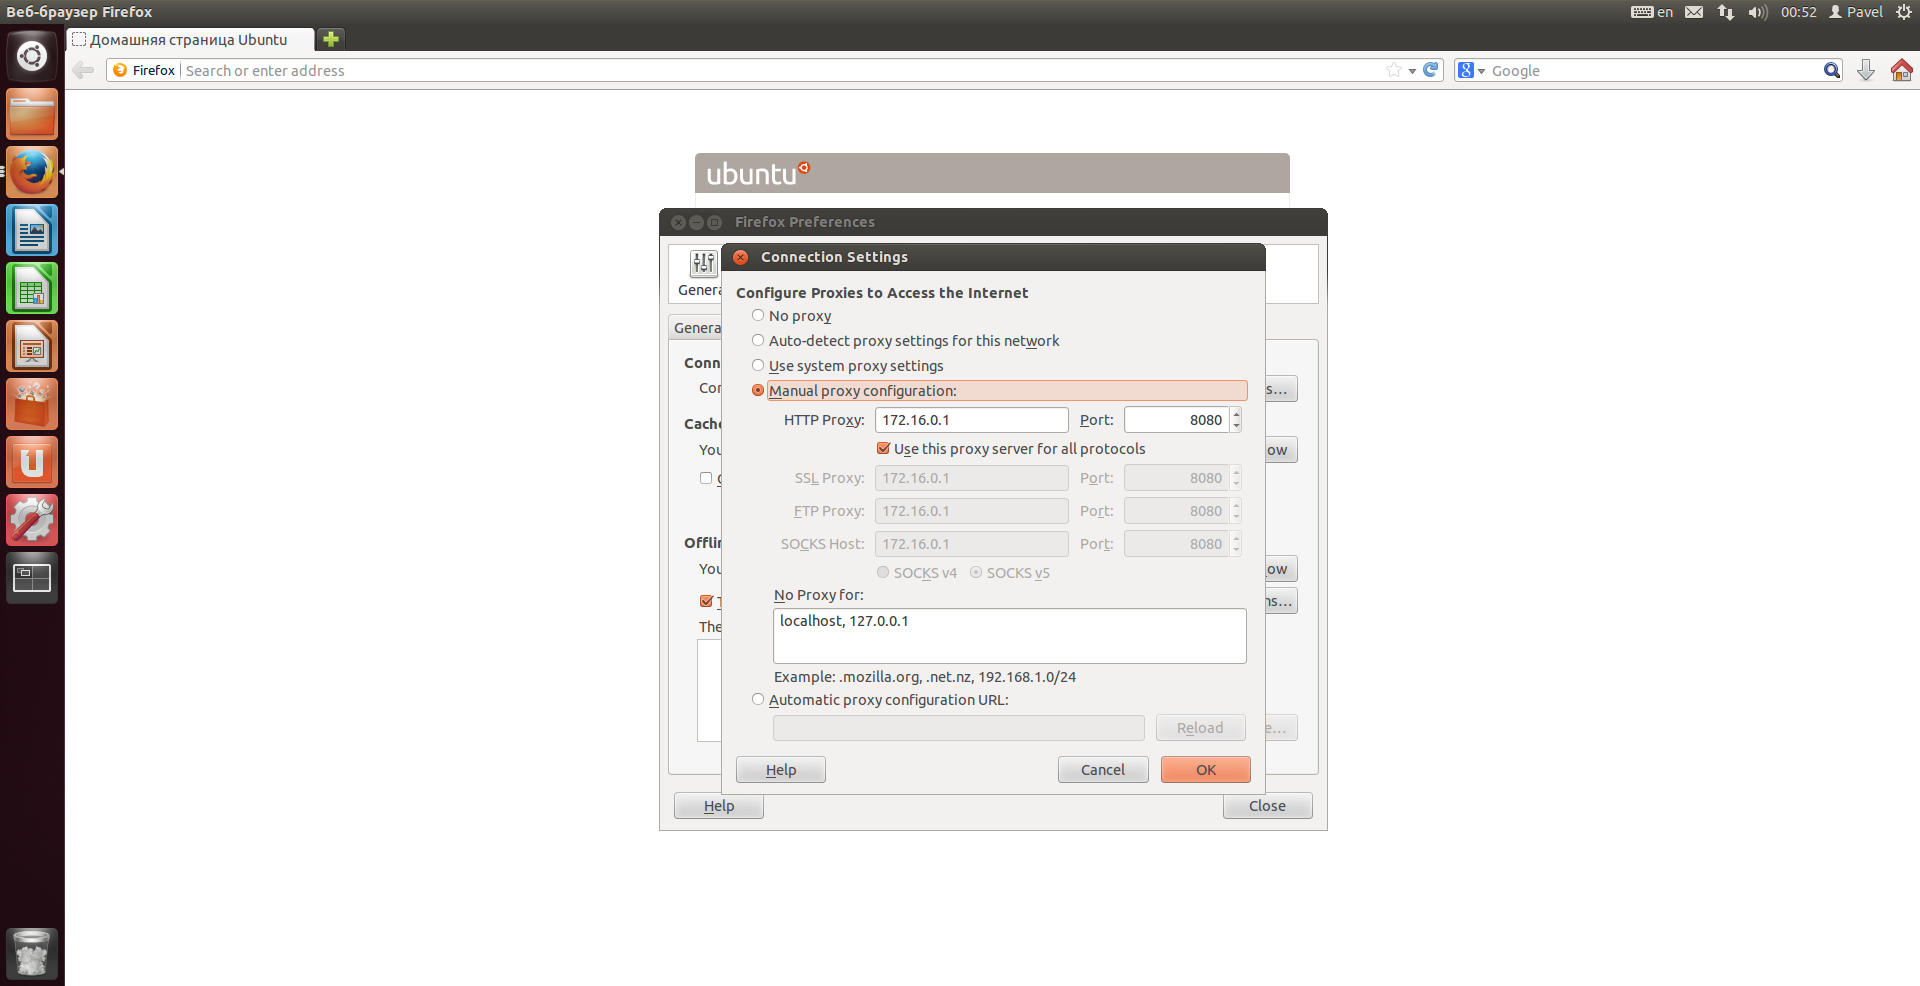The width and height of the screenshot is (1920, 986).
Task: Switch to the Домашняя страница Ubuntu tab
Action: [x=189, y=40]
